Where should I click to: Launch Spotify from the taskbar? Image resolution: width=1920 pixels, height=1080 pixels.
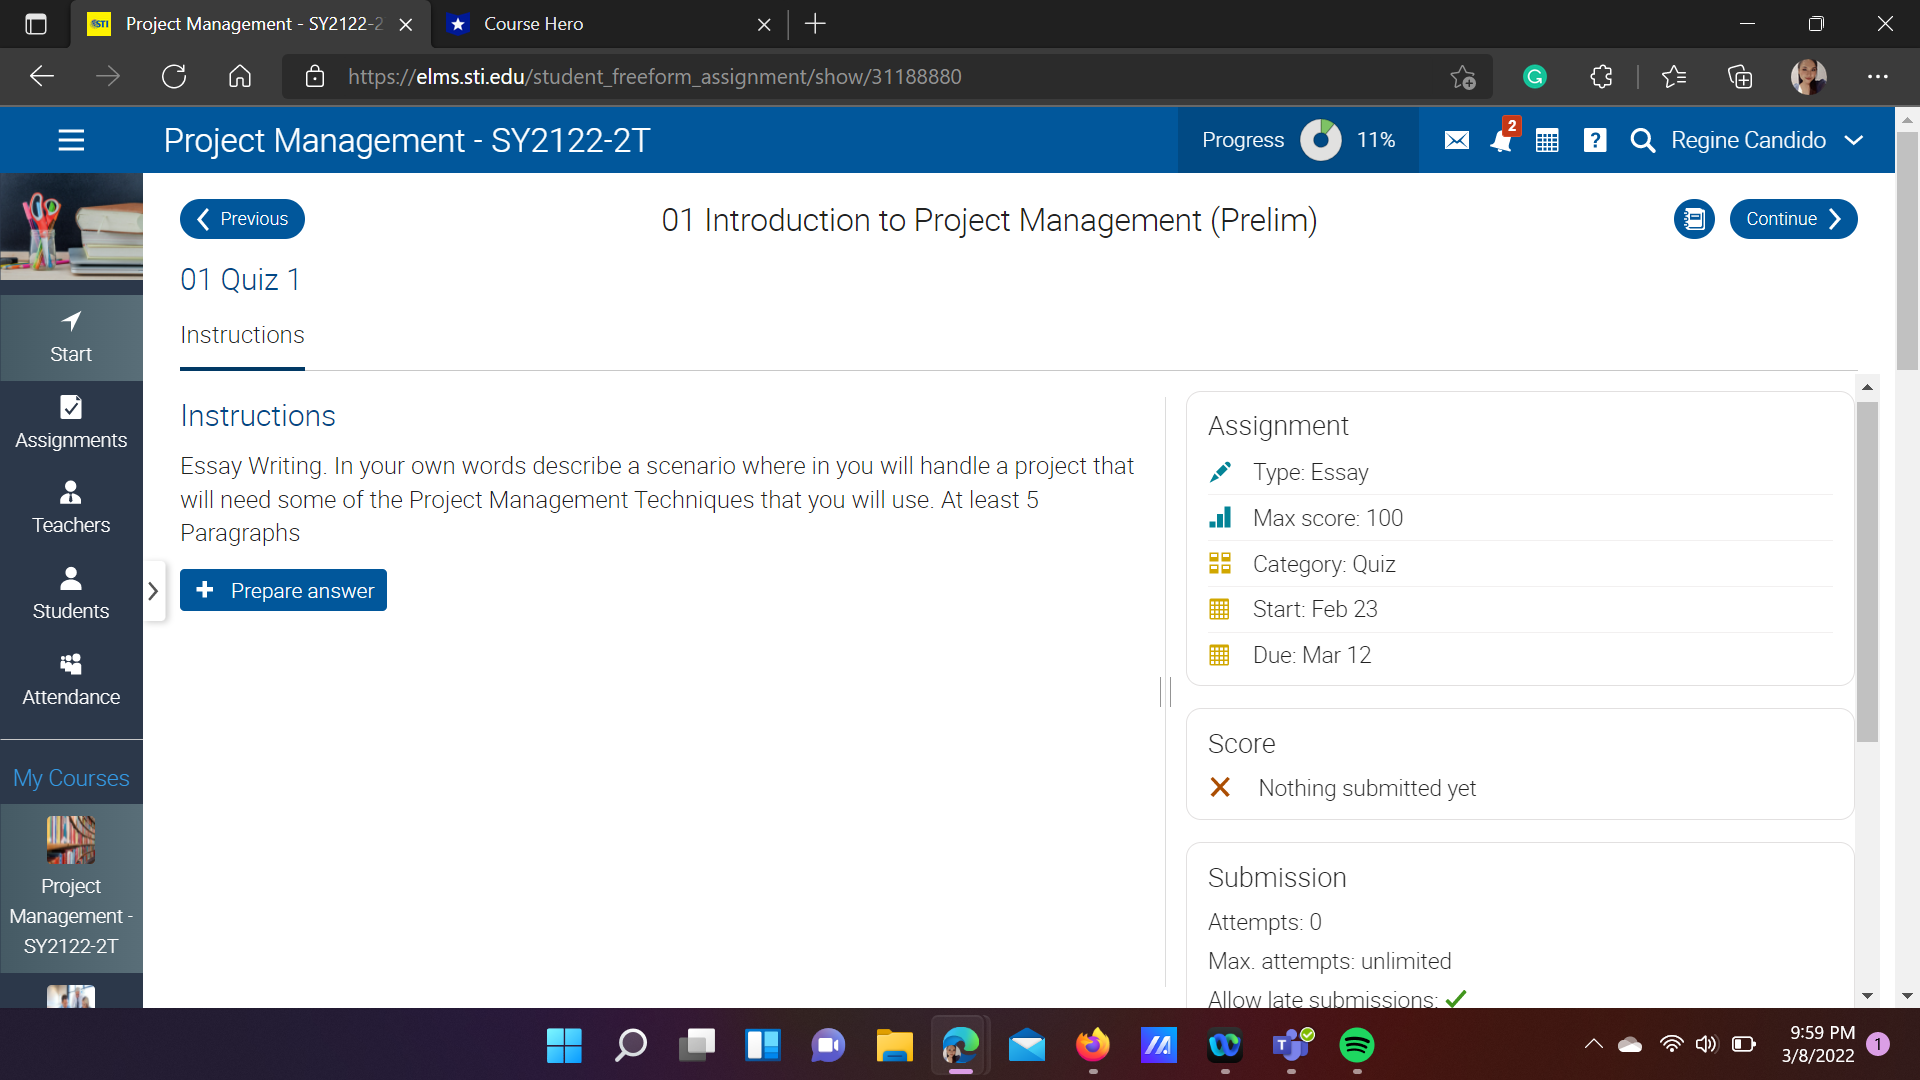point(1357,1045)
